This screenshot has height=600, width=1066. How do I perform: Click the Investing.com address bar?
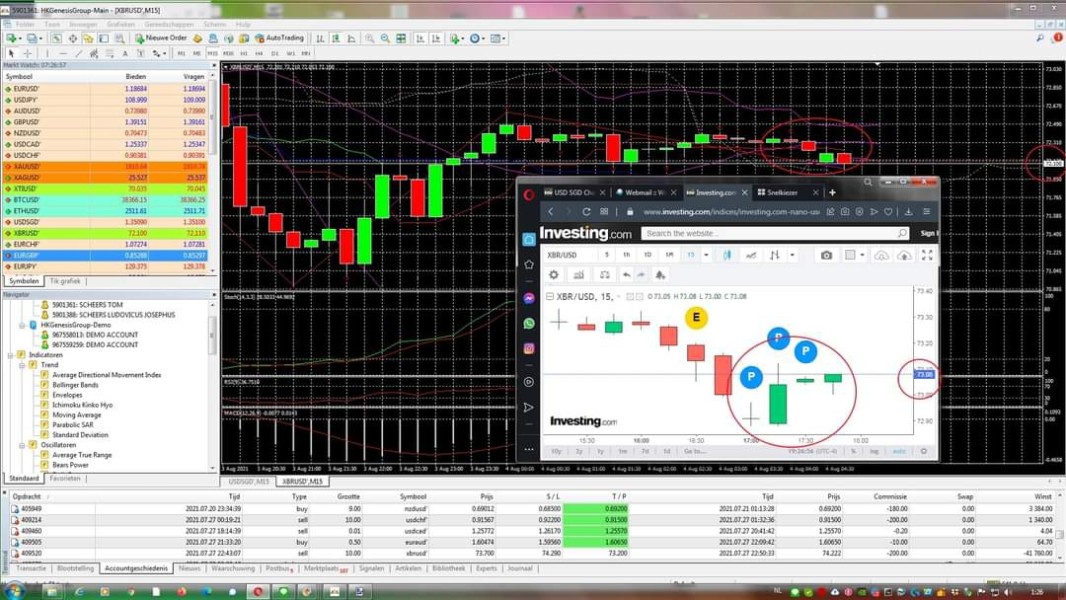pyautogui.click(x=731, y=212)
